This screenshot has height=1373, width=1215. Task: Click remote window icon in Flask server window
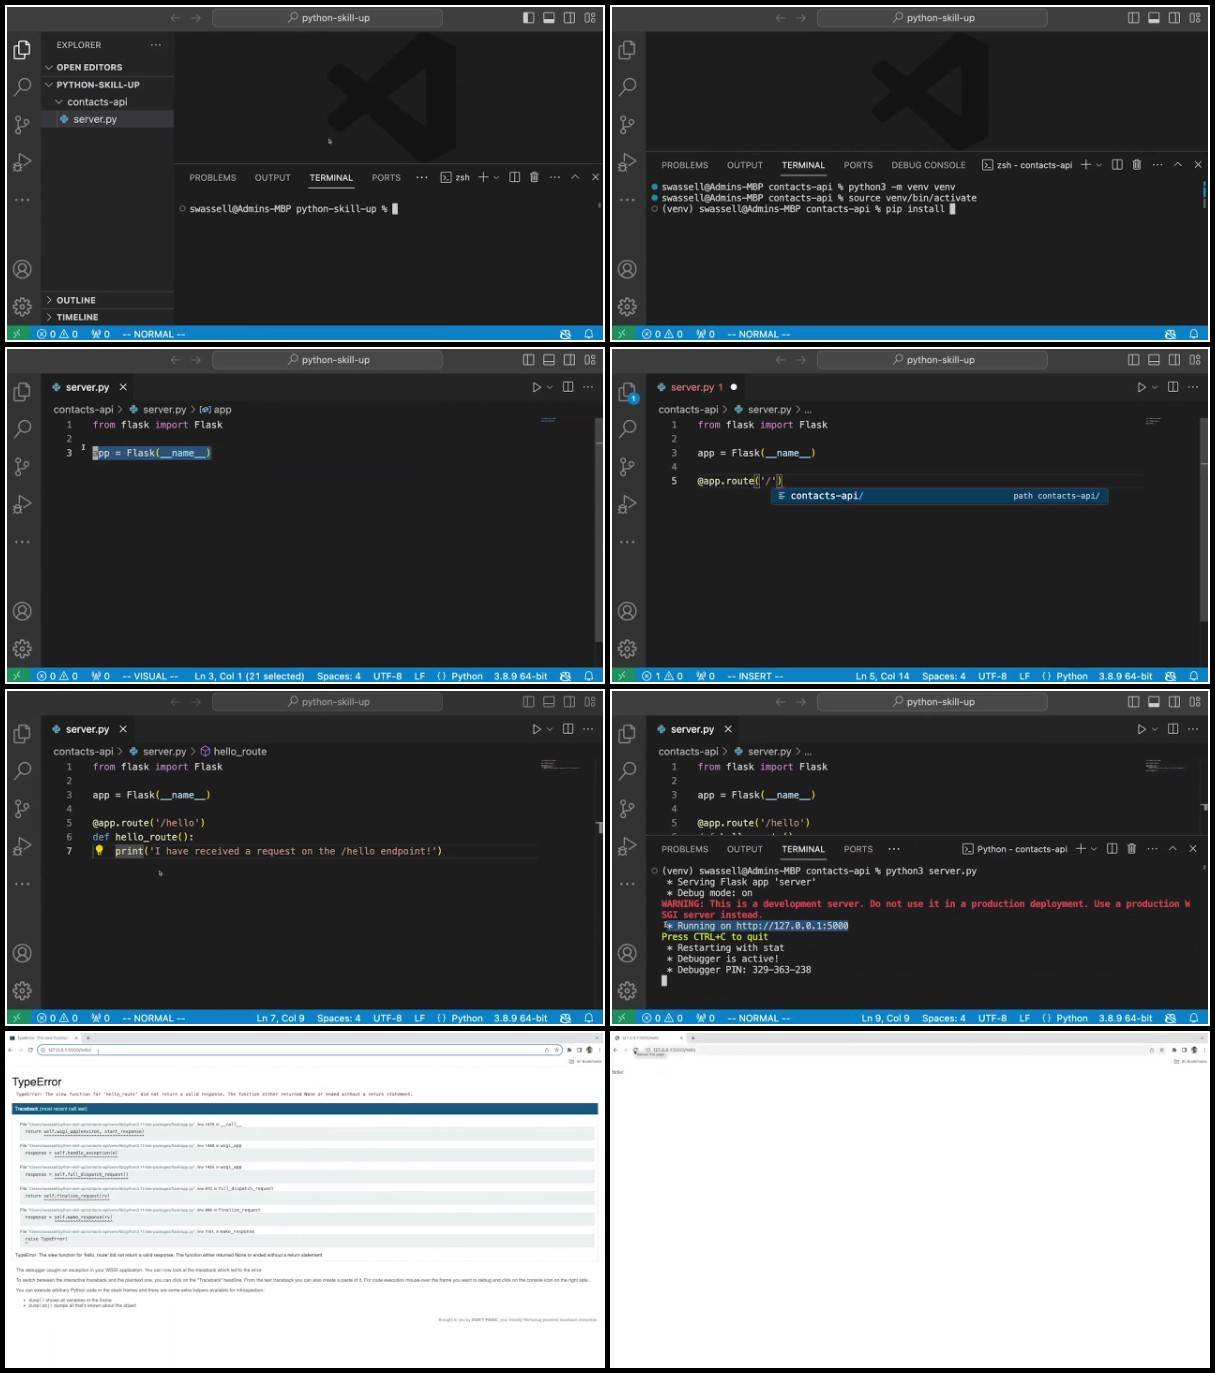coord(621,1018)
